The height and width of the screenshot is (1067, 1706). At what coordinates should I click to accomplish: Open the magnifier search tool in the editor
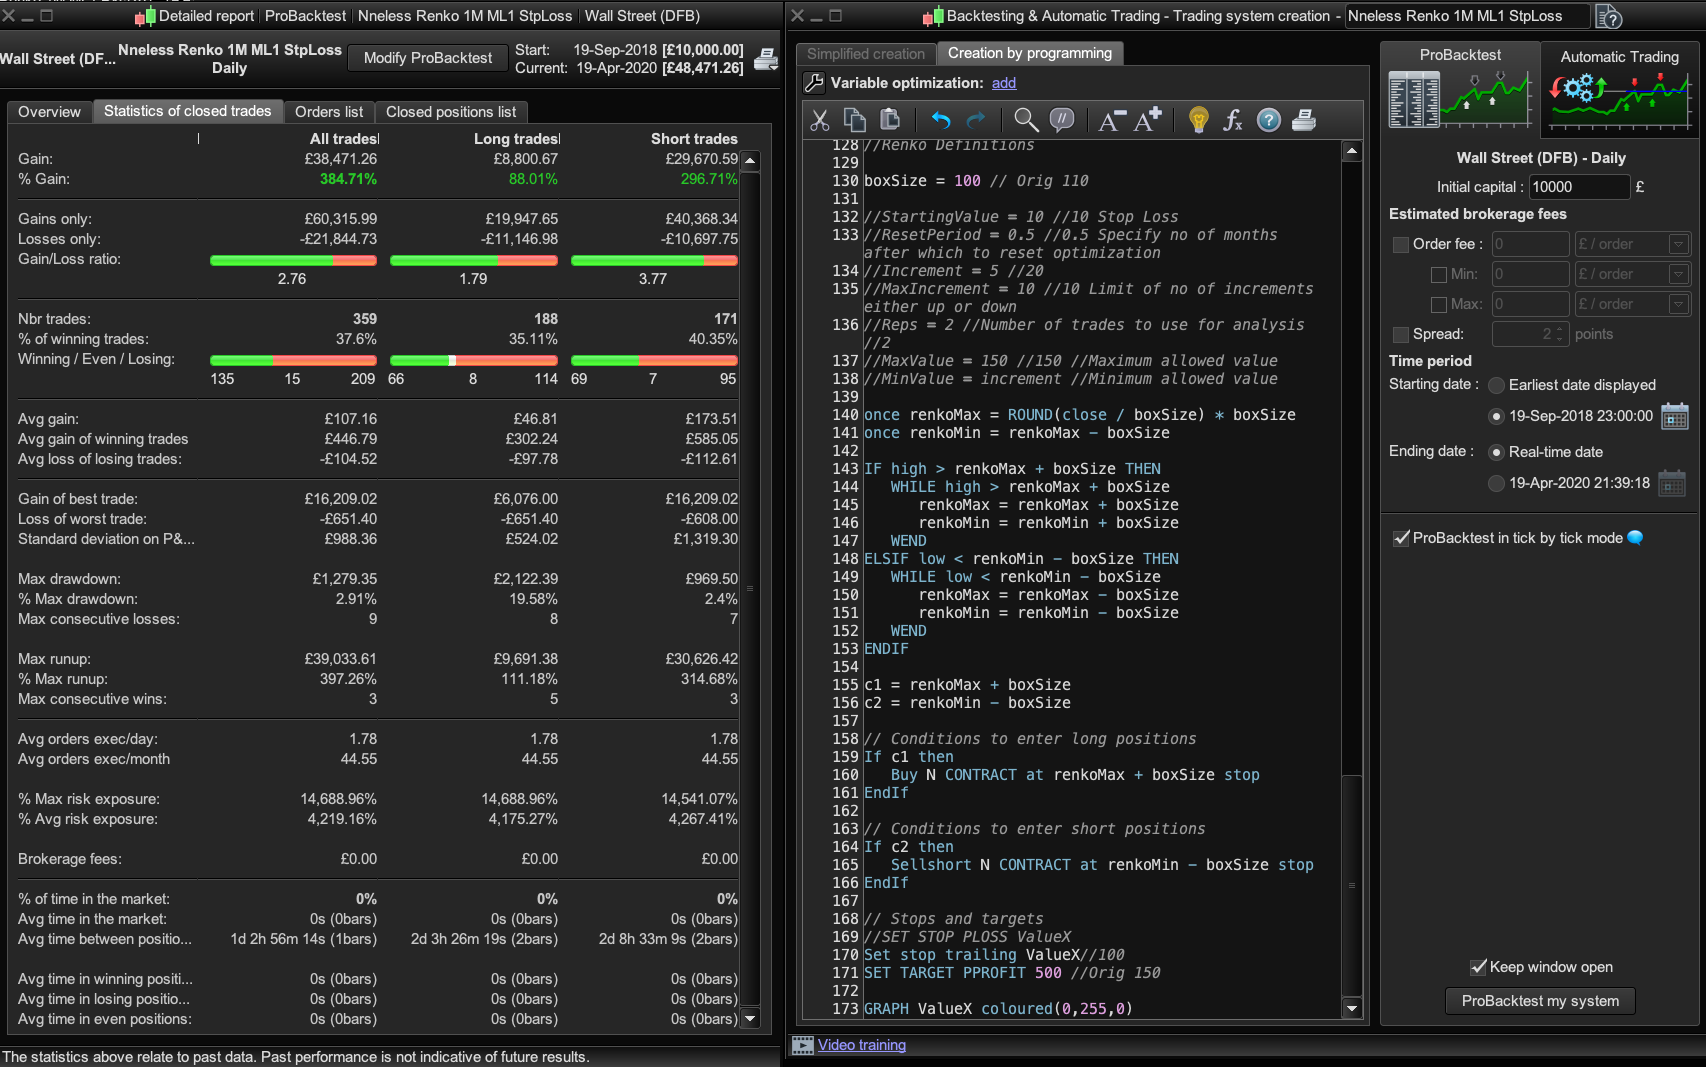pos(1025,120)
